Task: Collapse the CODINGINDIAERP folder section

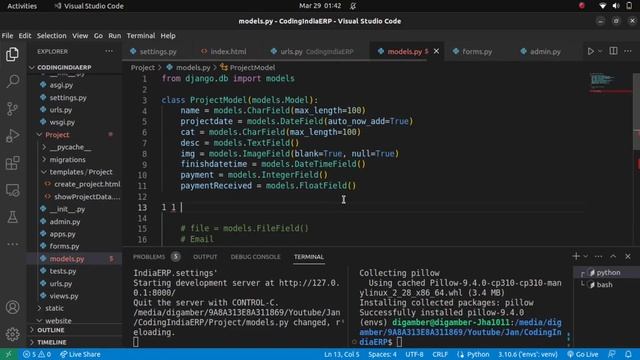Action: coord(64,67)
